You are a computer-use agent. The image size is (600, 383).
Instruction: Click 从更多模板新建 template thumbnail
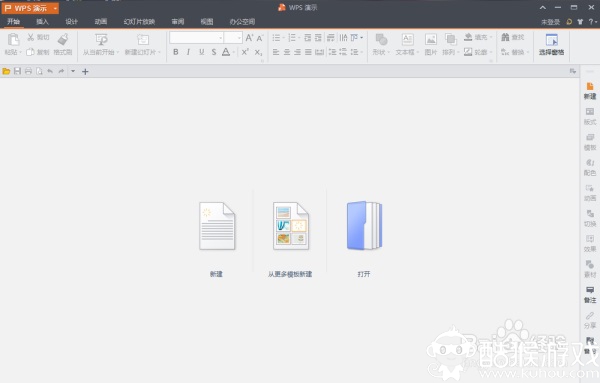(291, 226)
